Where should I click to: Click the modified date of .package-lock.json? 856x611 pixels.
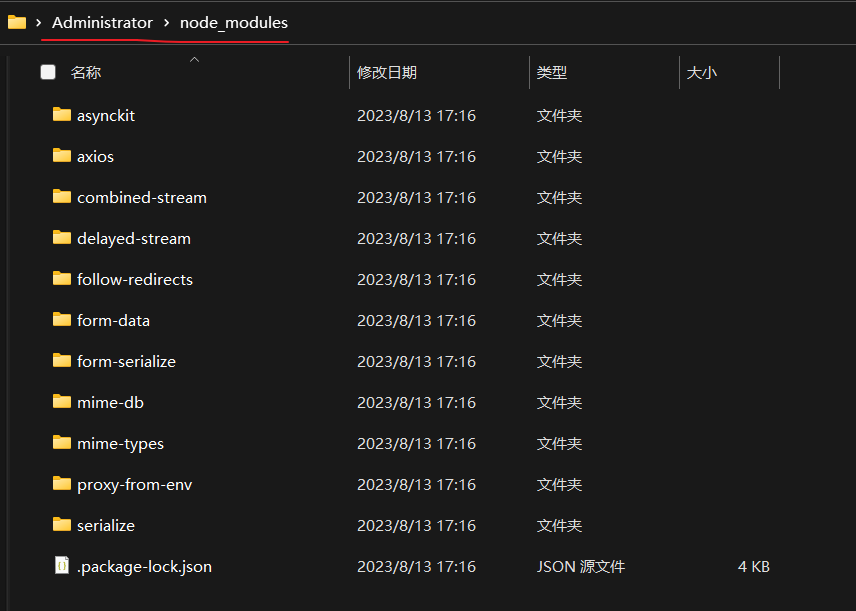point(416,567)
